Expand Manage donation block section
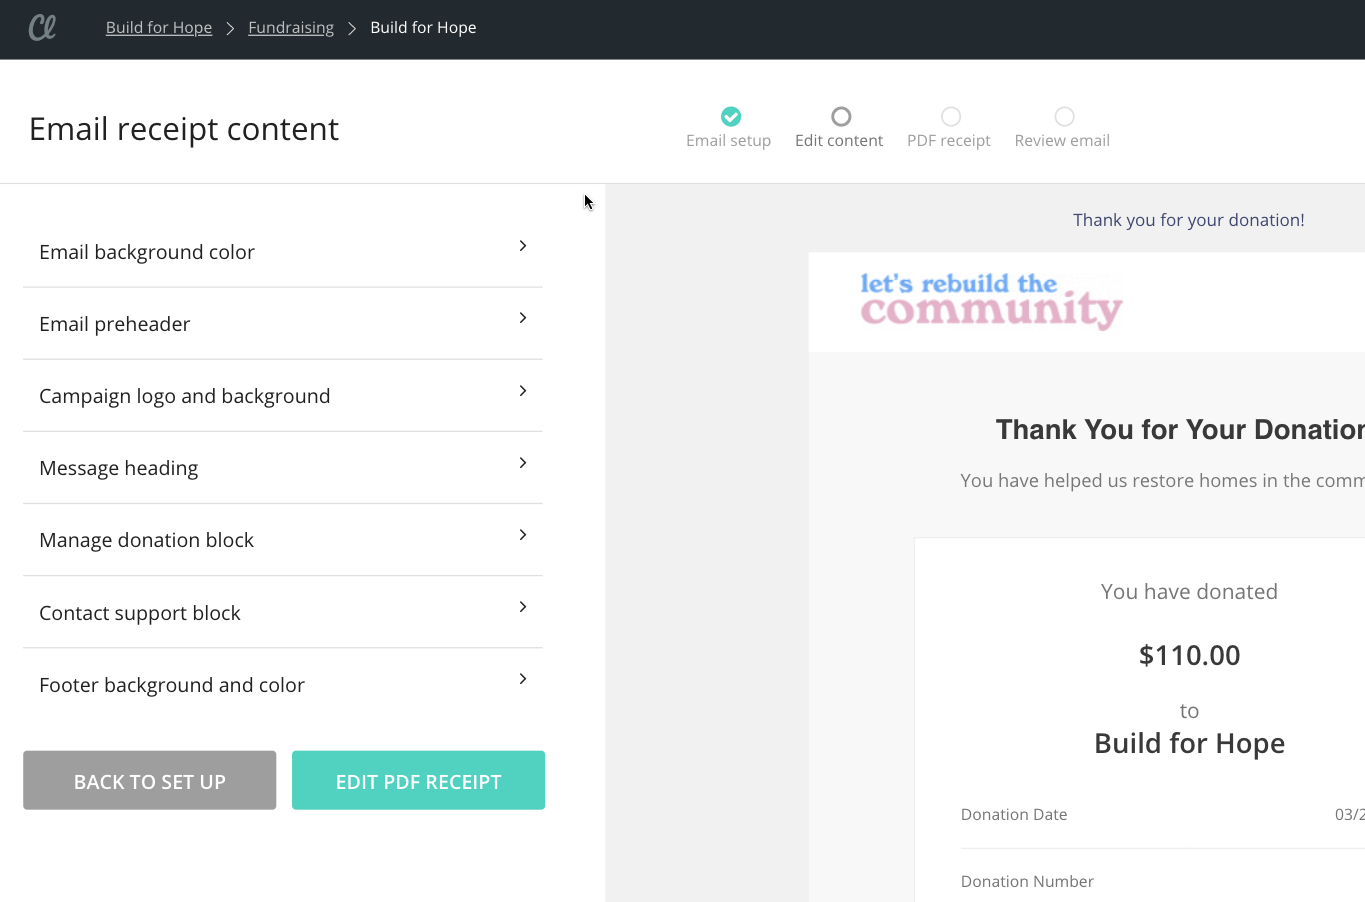The height and width of the screenshot is (902, 1365). click(283, 540)
